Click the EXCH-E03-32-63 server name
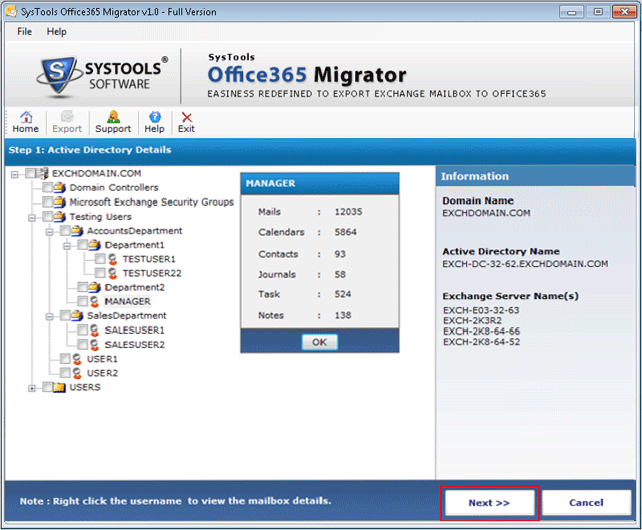The width and height of the screenshot is (642, 530). [x=481, y=310]
